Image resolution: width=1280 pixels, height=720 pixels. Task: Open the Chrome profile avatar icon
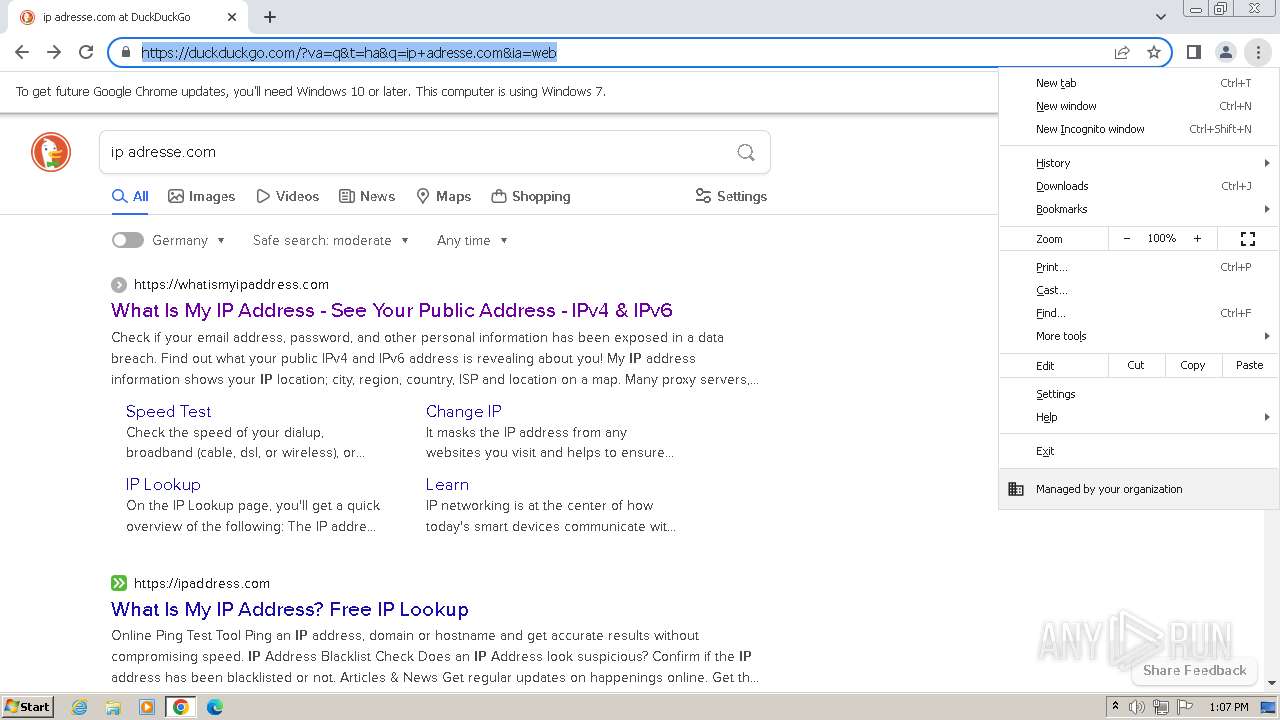coord(1225,52)
